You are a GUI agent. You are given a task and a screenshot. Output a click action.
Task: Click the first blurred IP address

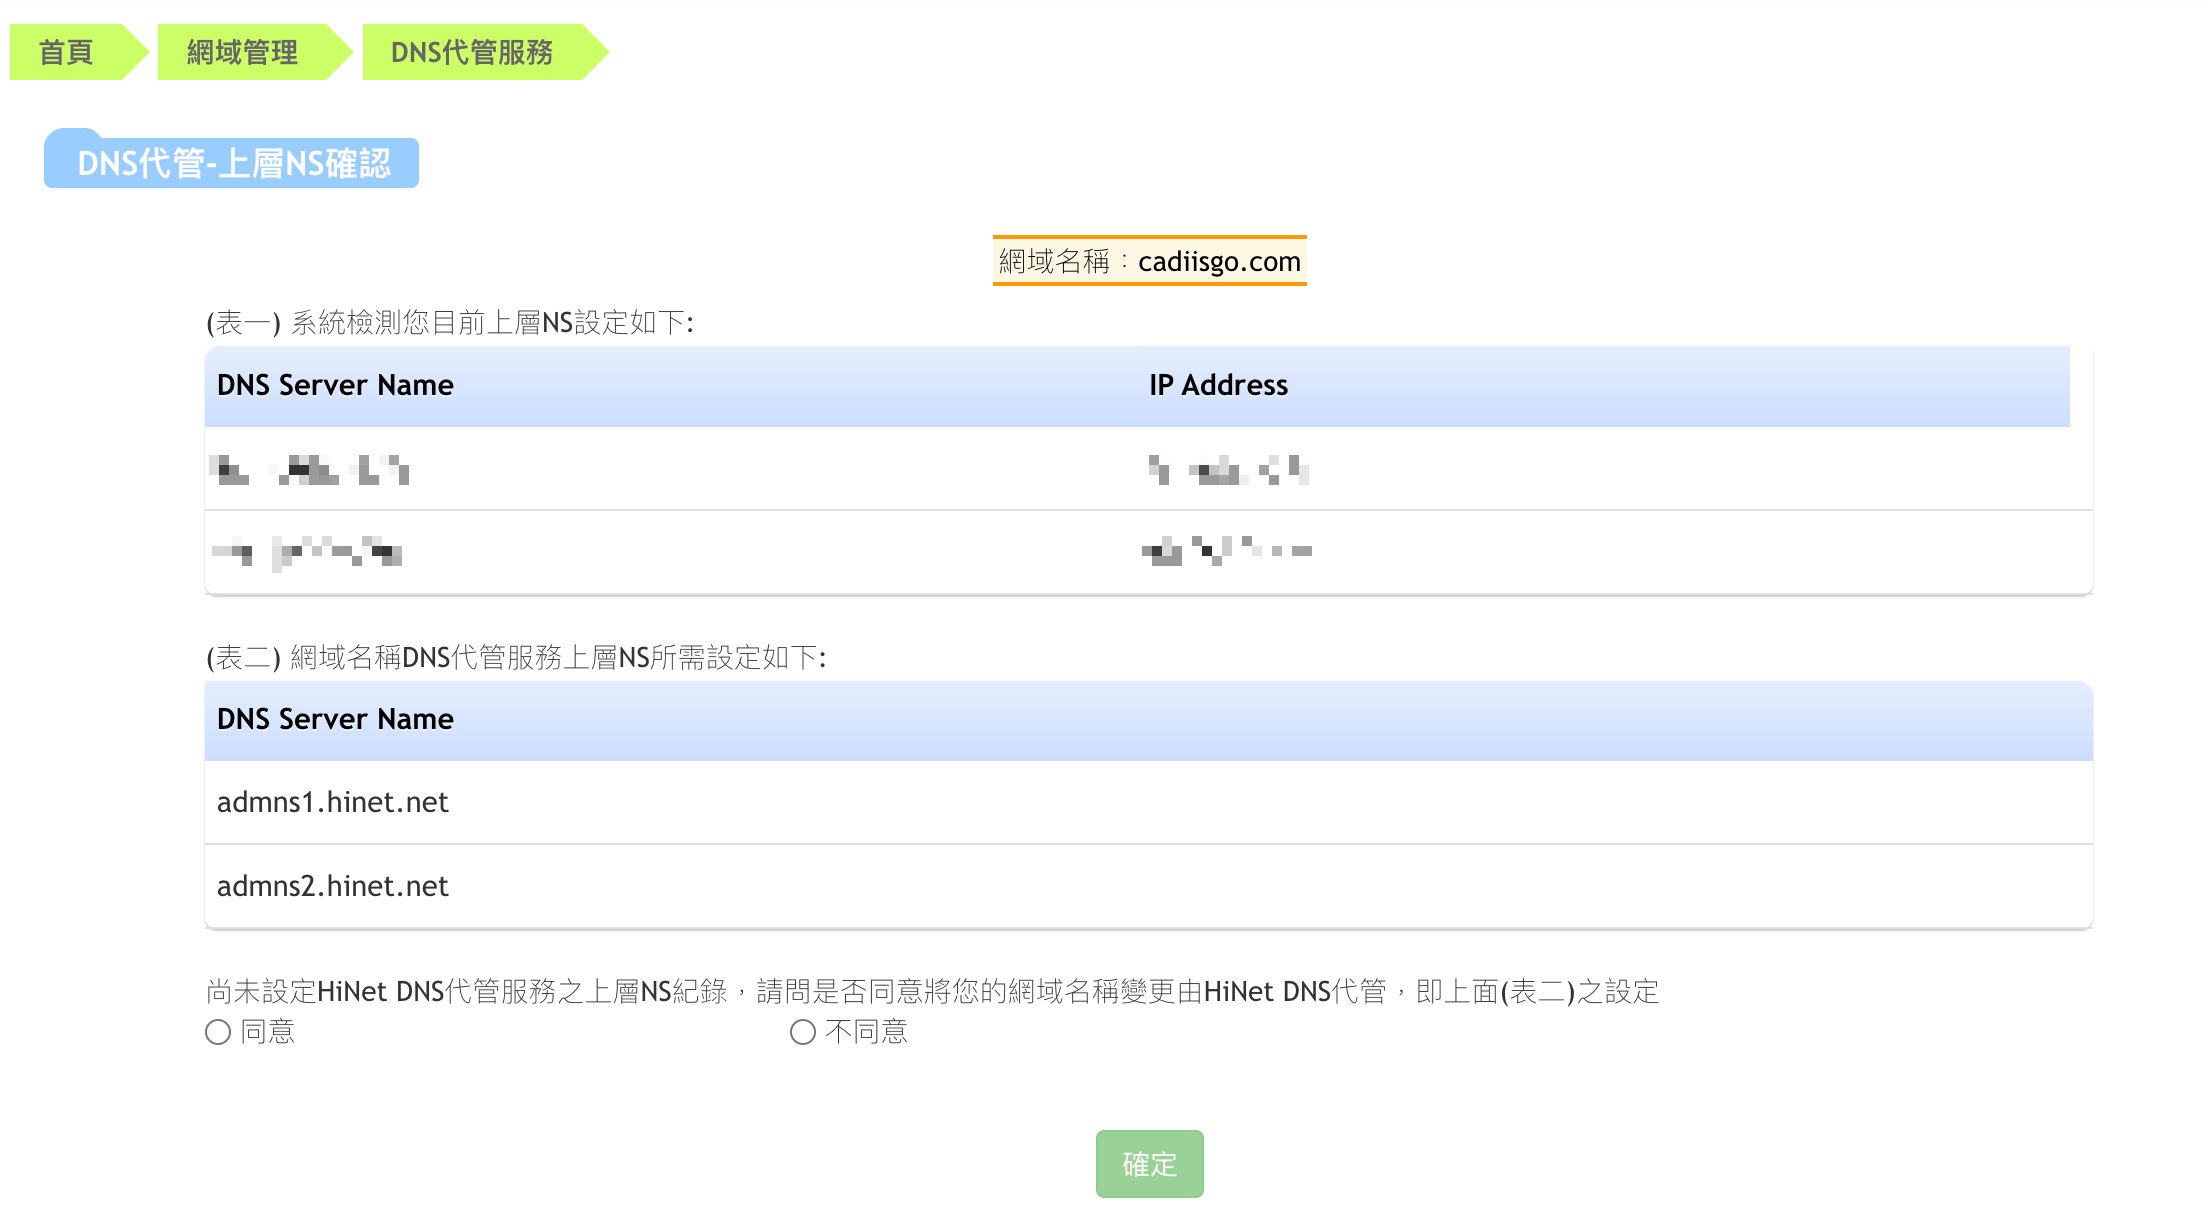[1228, 469]
